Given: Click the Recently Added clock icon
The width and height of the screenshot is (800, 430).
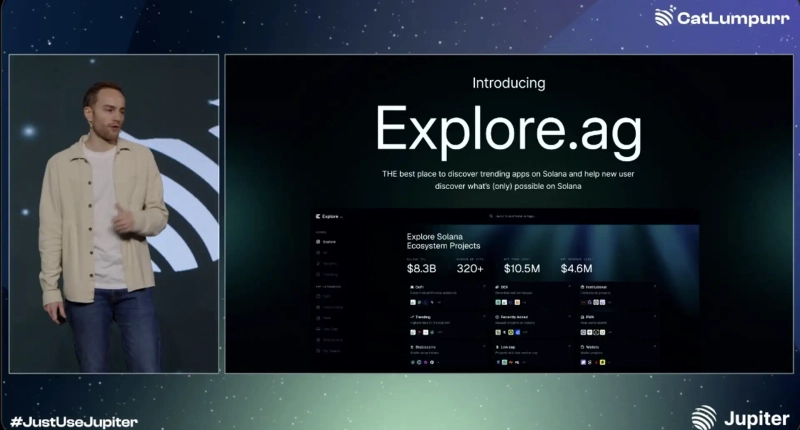Looking at the screenshot, I should pyautogui.click(x=497, y=317).
